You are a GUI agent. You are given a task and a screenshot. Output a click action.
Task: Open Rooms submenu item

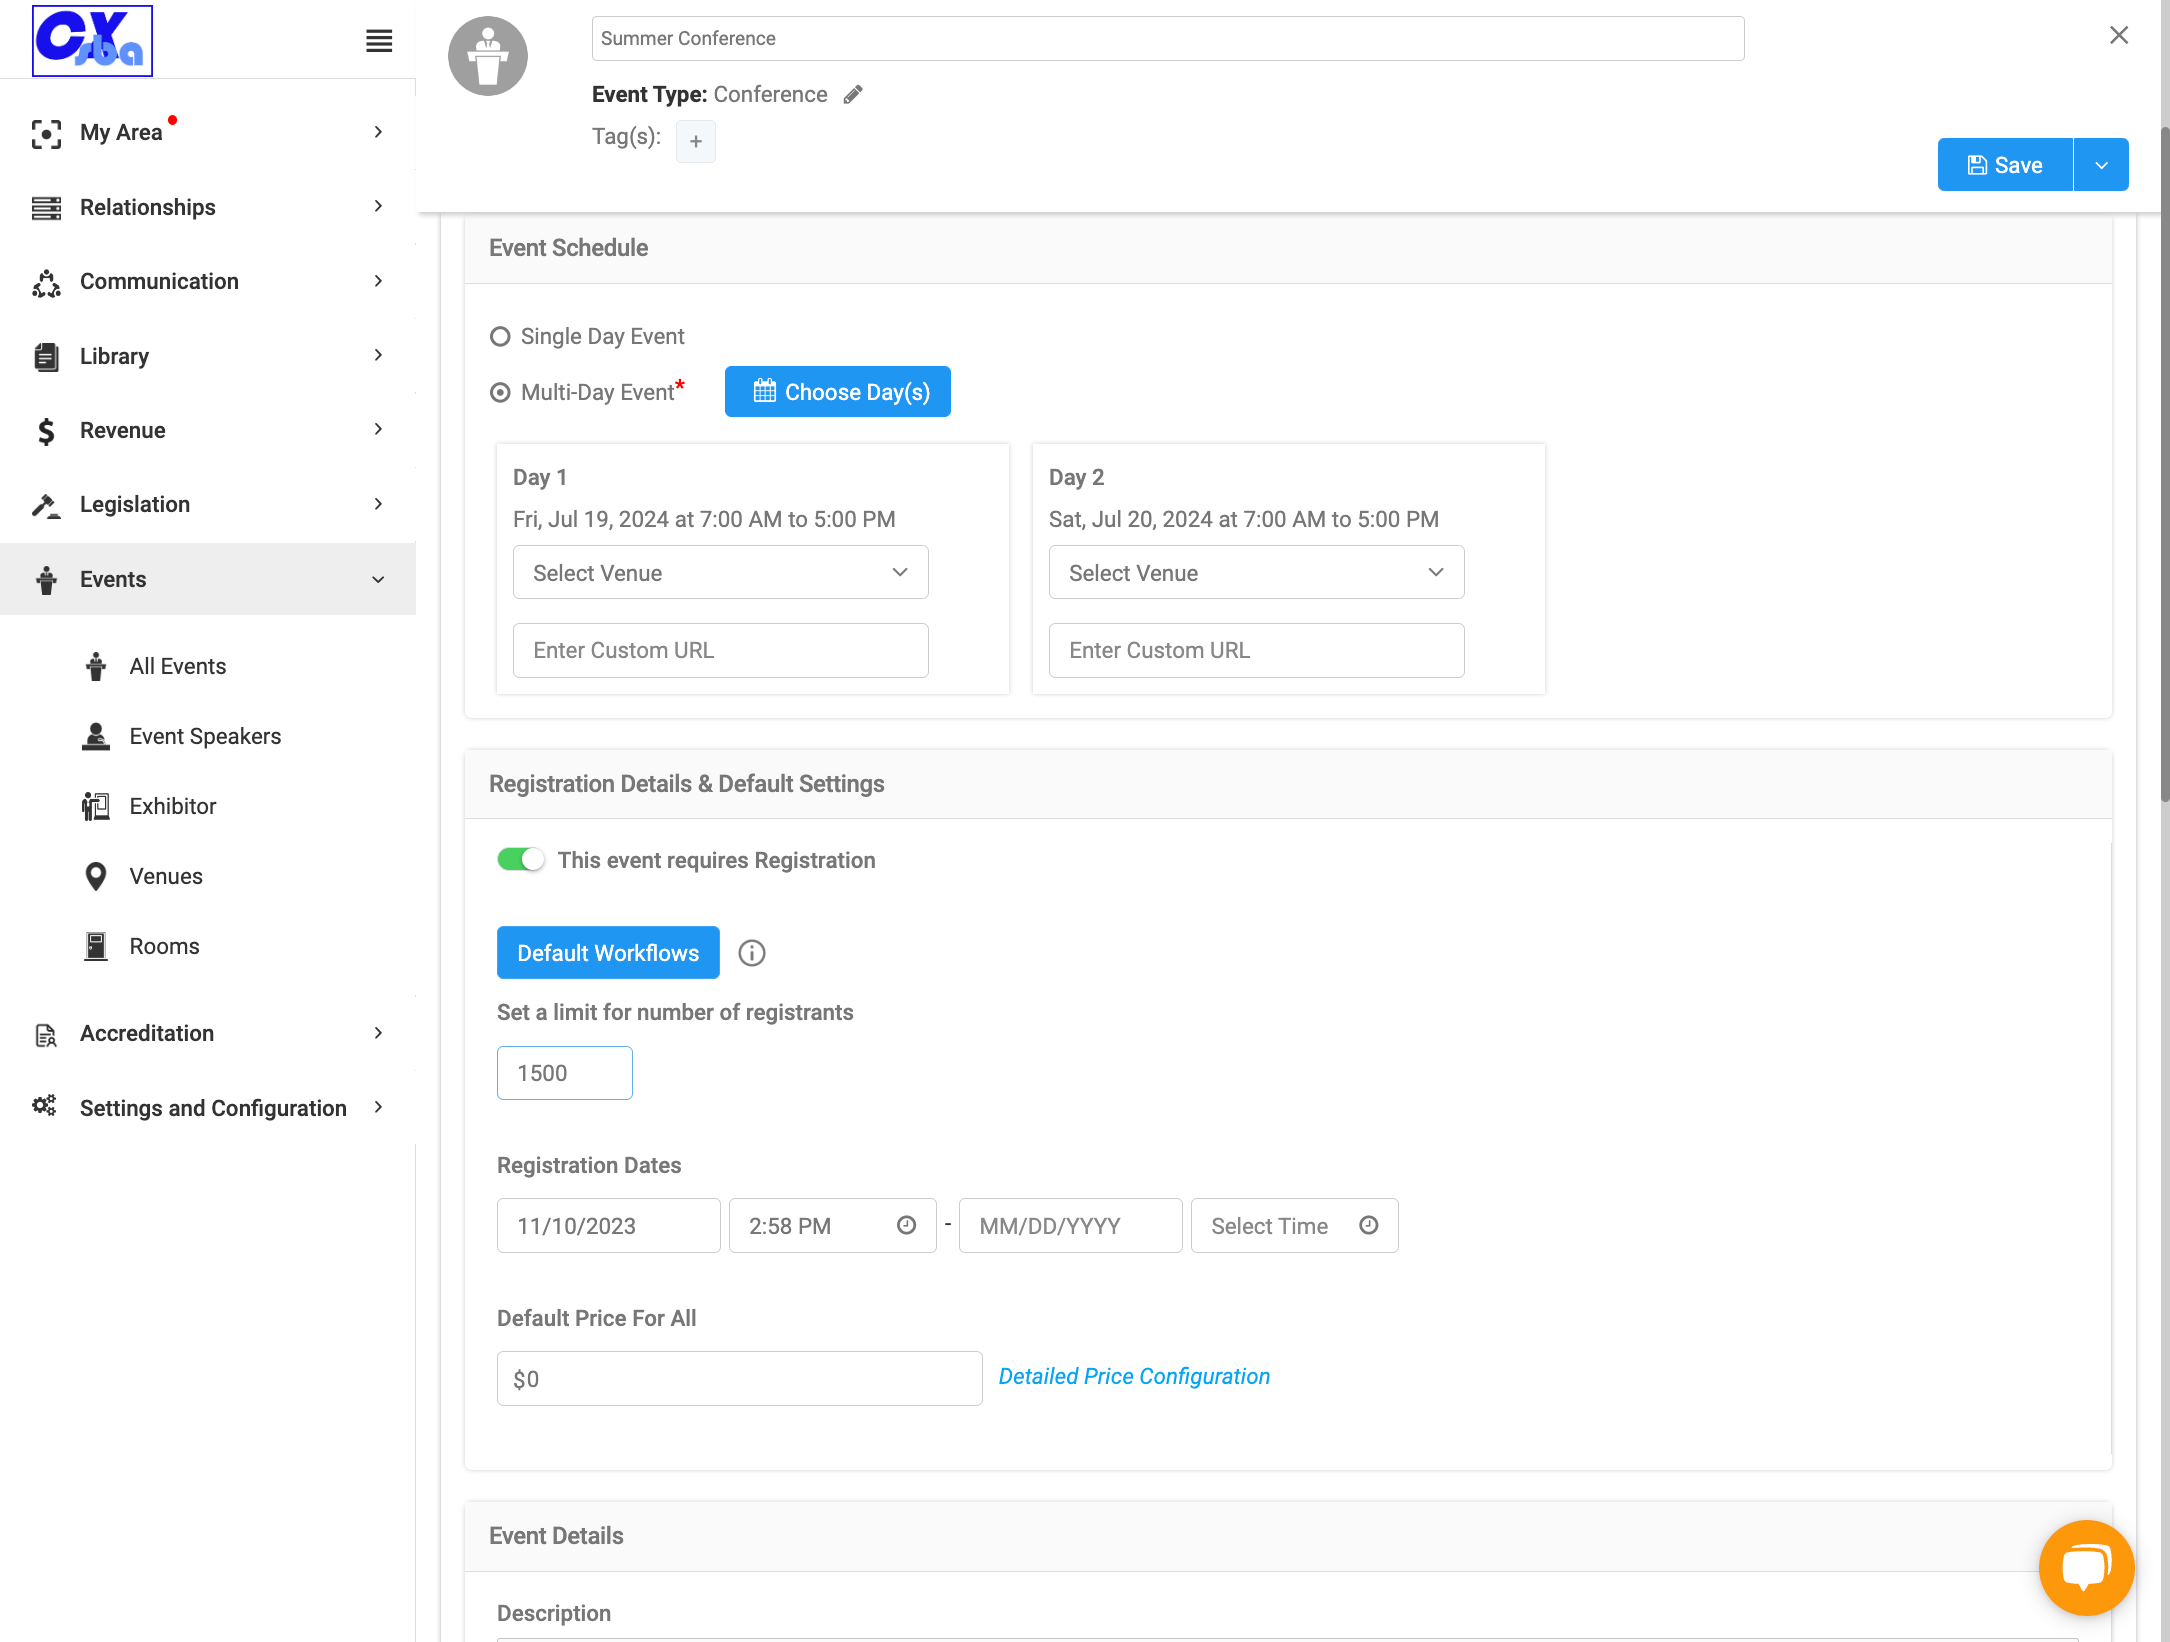click(x=164, y=947)
